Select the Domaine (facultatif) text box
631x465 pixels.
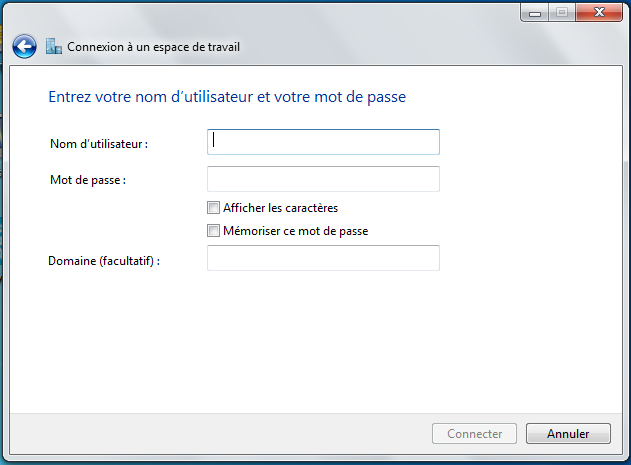tap(323, 258)
